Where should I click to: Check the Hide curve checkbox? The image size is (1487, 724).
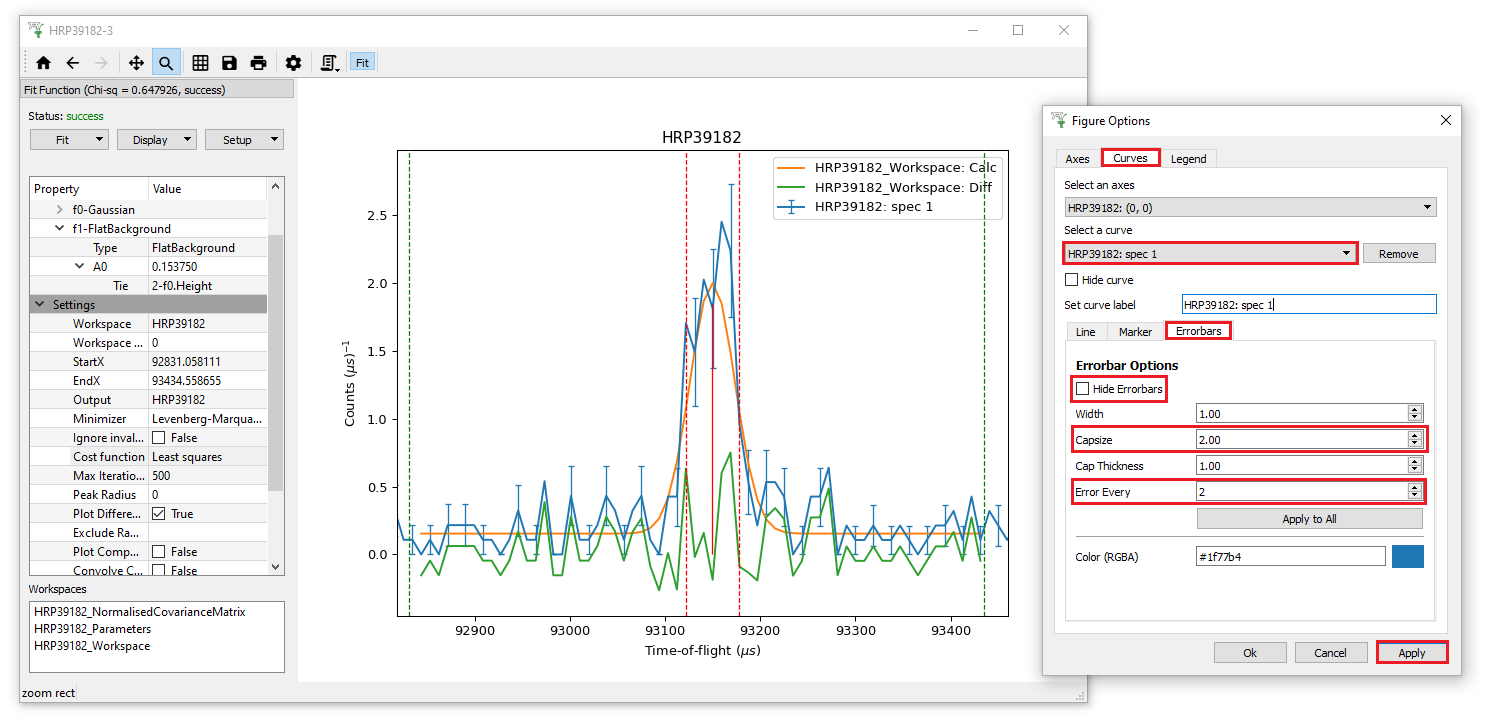[1073, 280]
